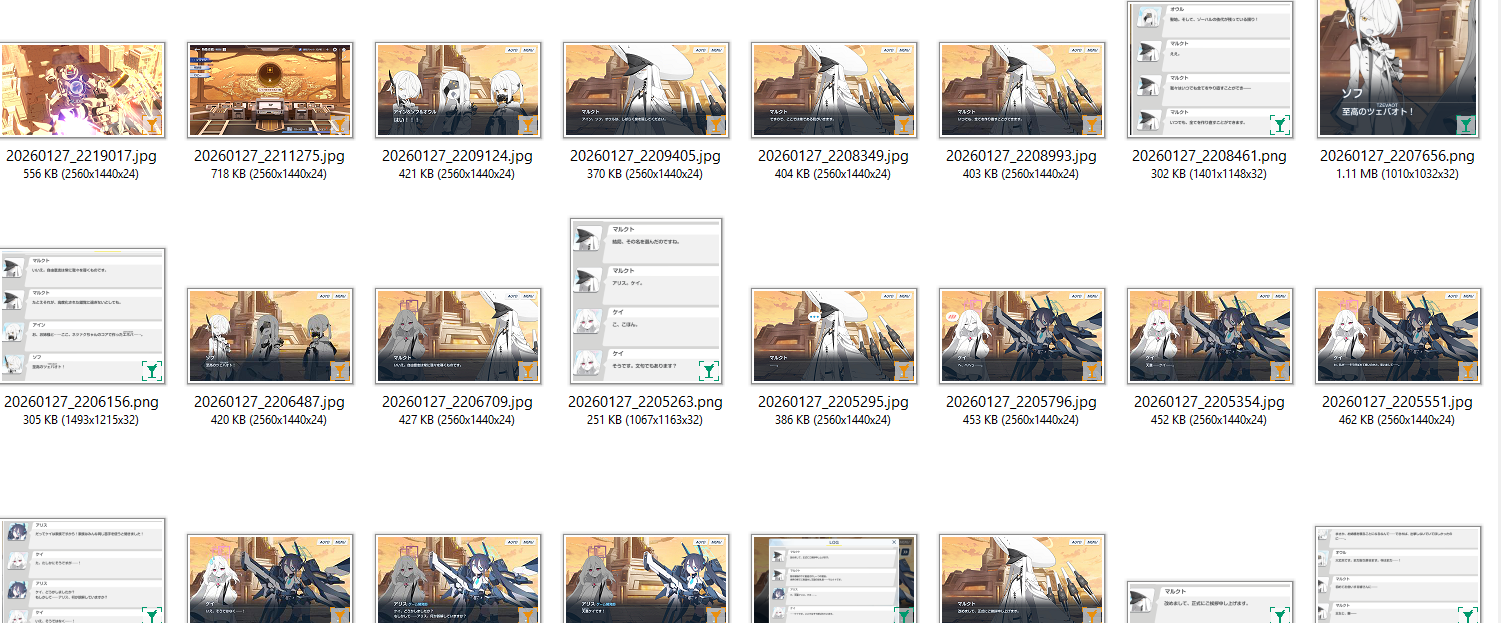The height and width of the screenshot is (623, 1501).
Task: Select thumbnail of 20260127_2205354.jpg
Action: [x=1210, y=336]
